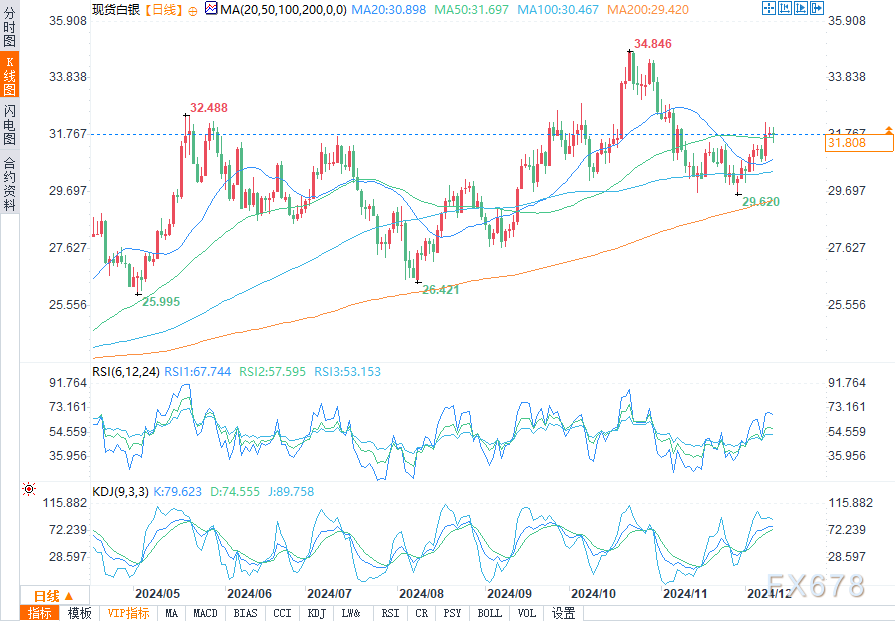Show the 合约资料 side tab

coord(9,183)
